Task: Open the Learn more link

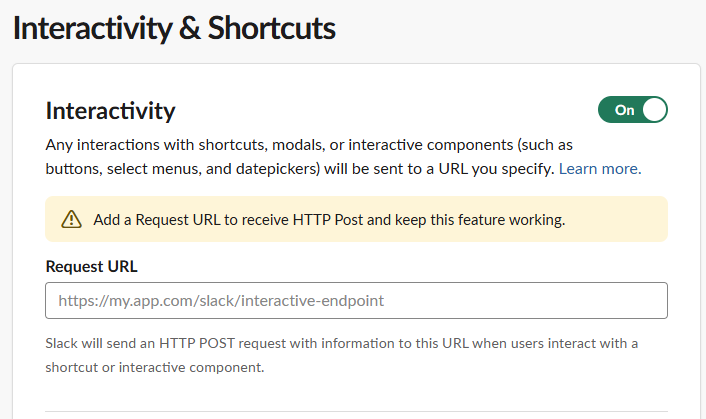Action: click(x=600, y=169)
